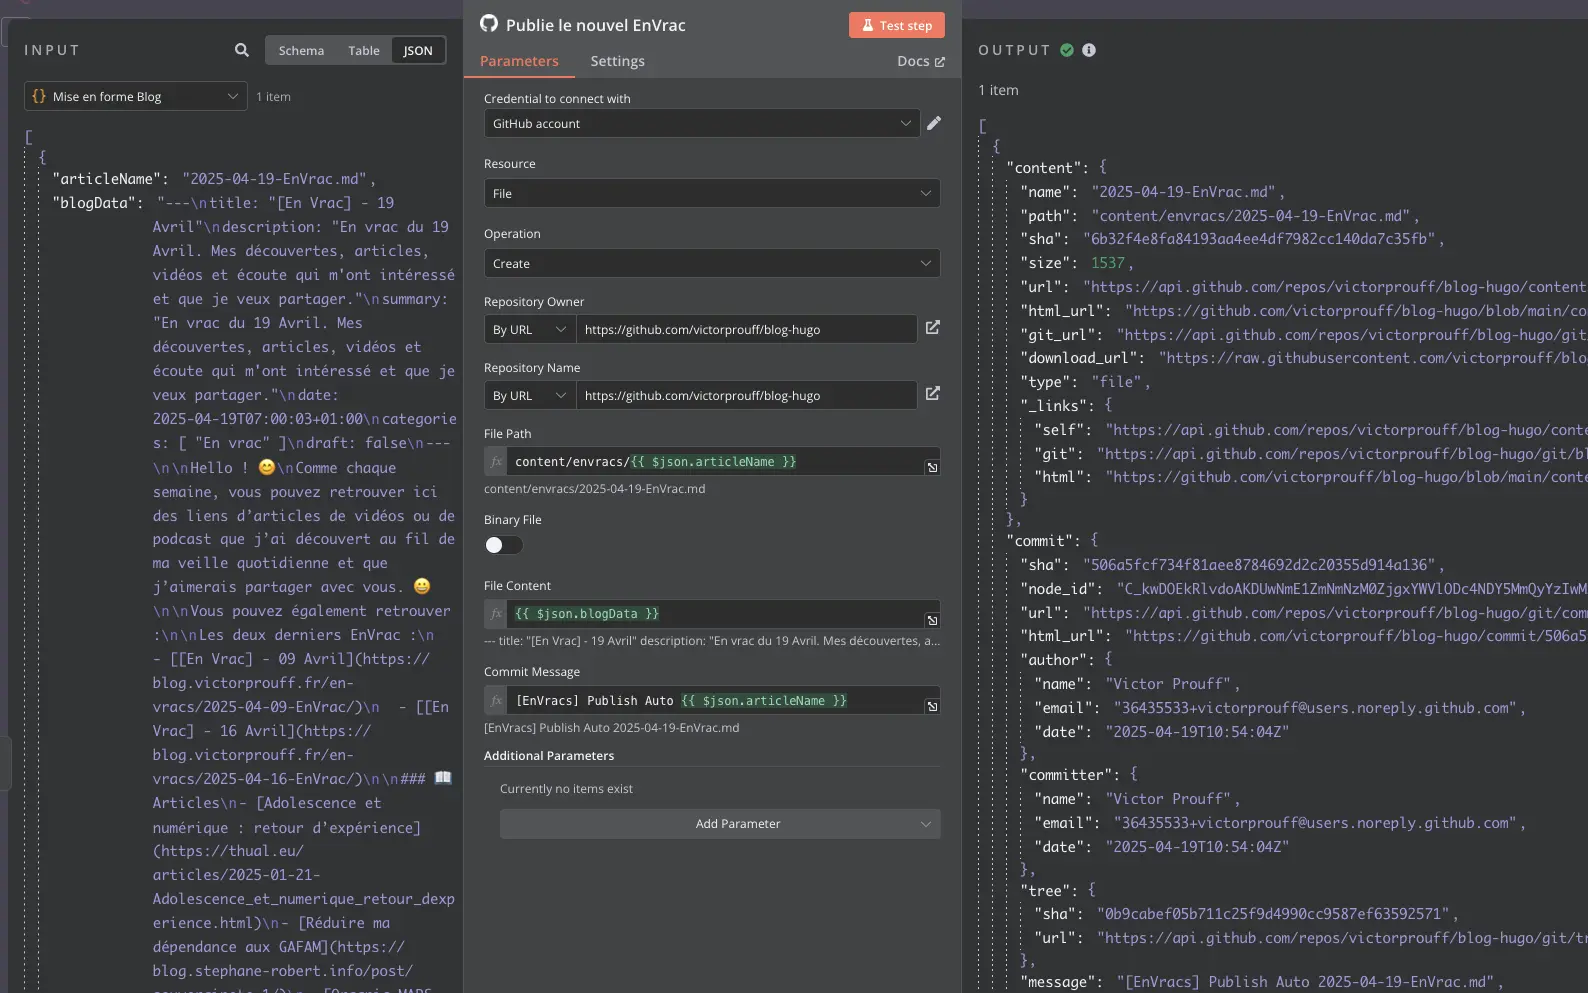
Task: Switch input view to JSON
Action: pos(418,50)
